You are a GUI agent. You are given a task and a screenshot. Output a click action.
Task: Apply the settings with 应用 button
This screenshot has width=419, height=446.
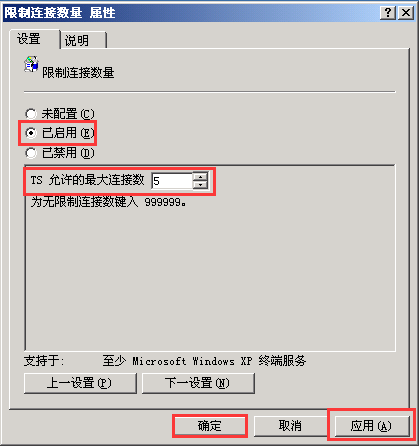coord(371,426)
